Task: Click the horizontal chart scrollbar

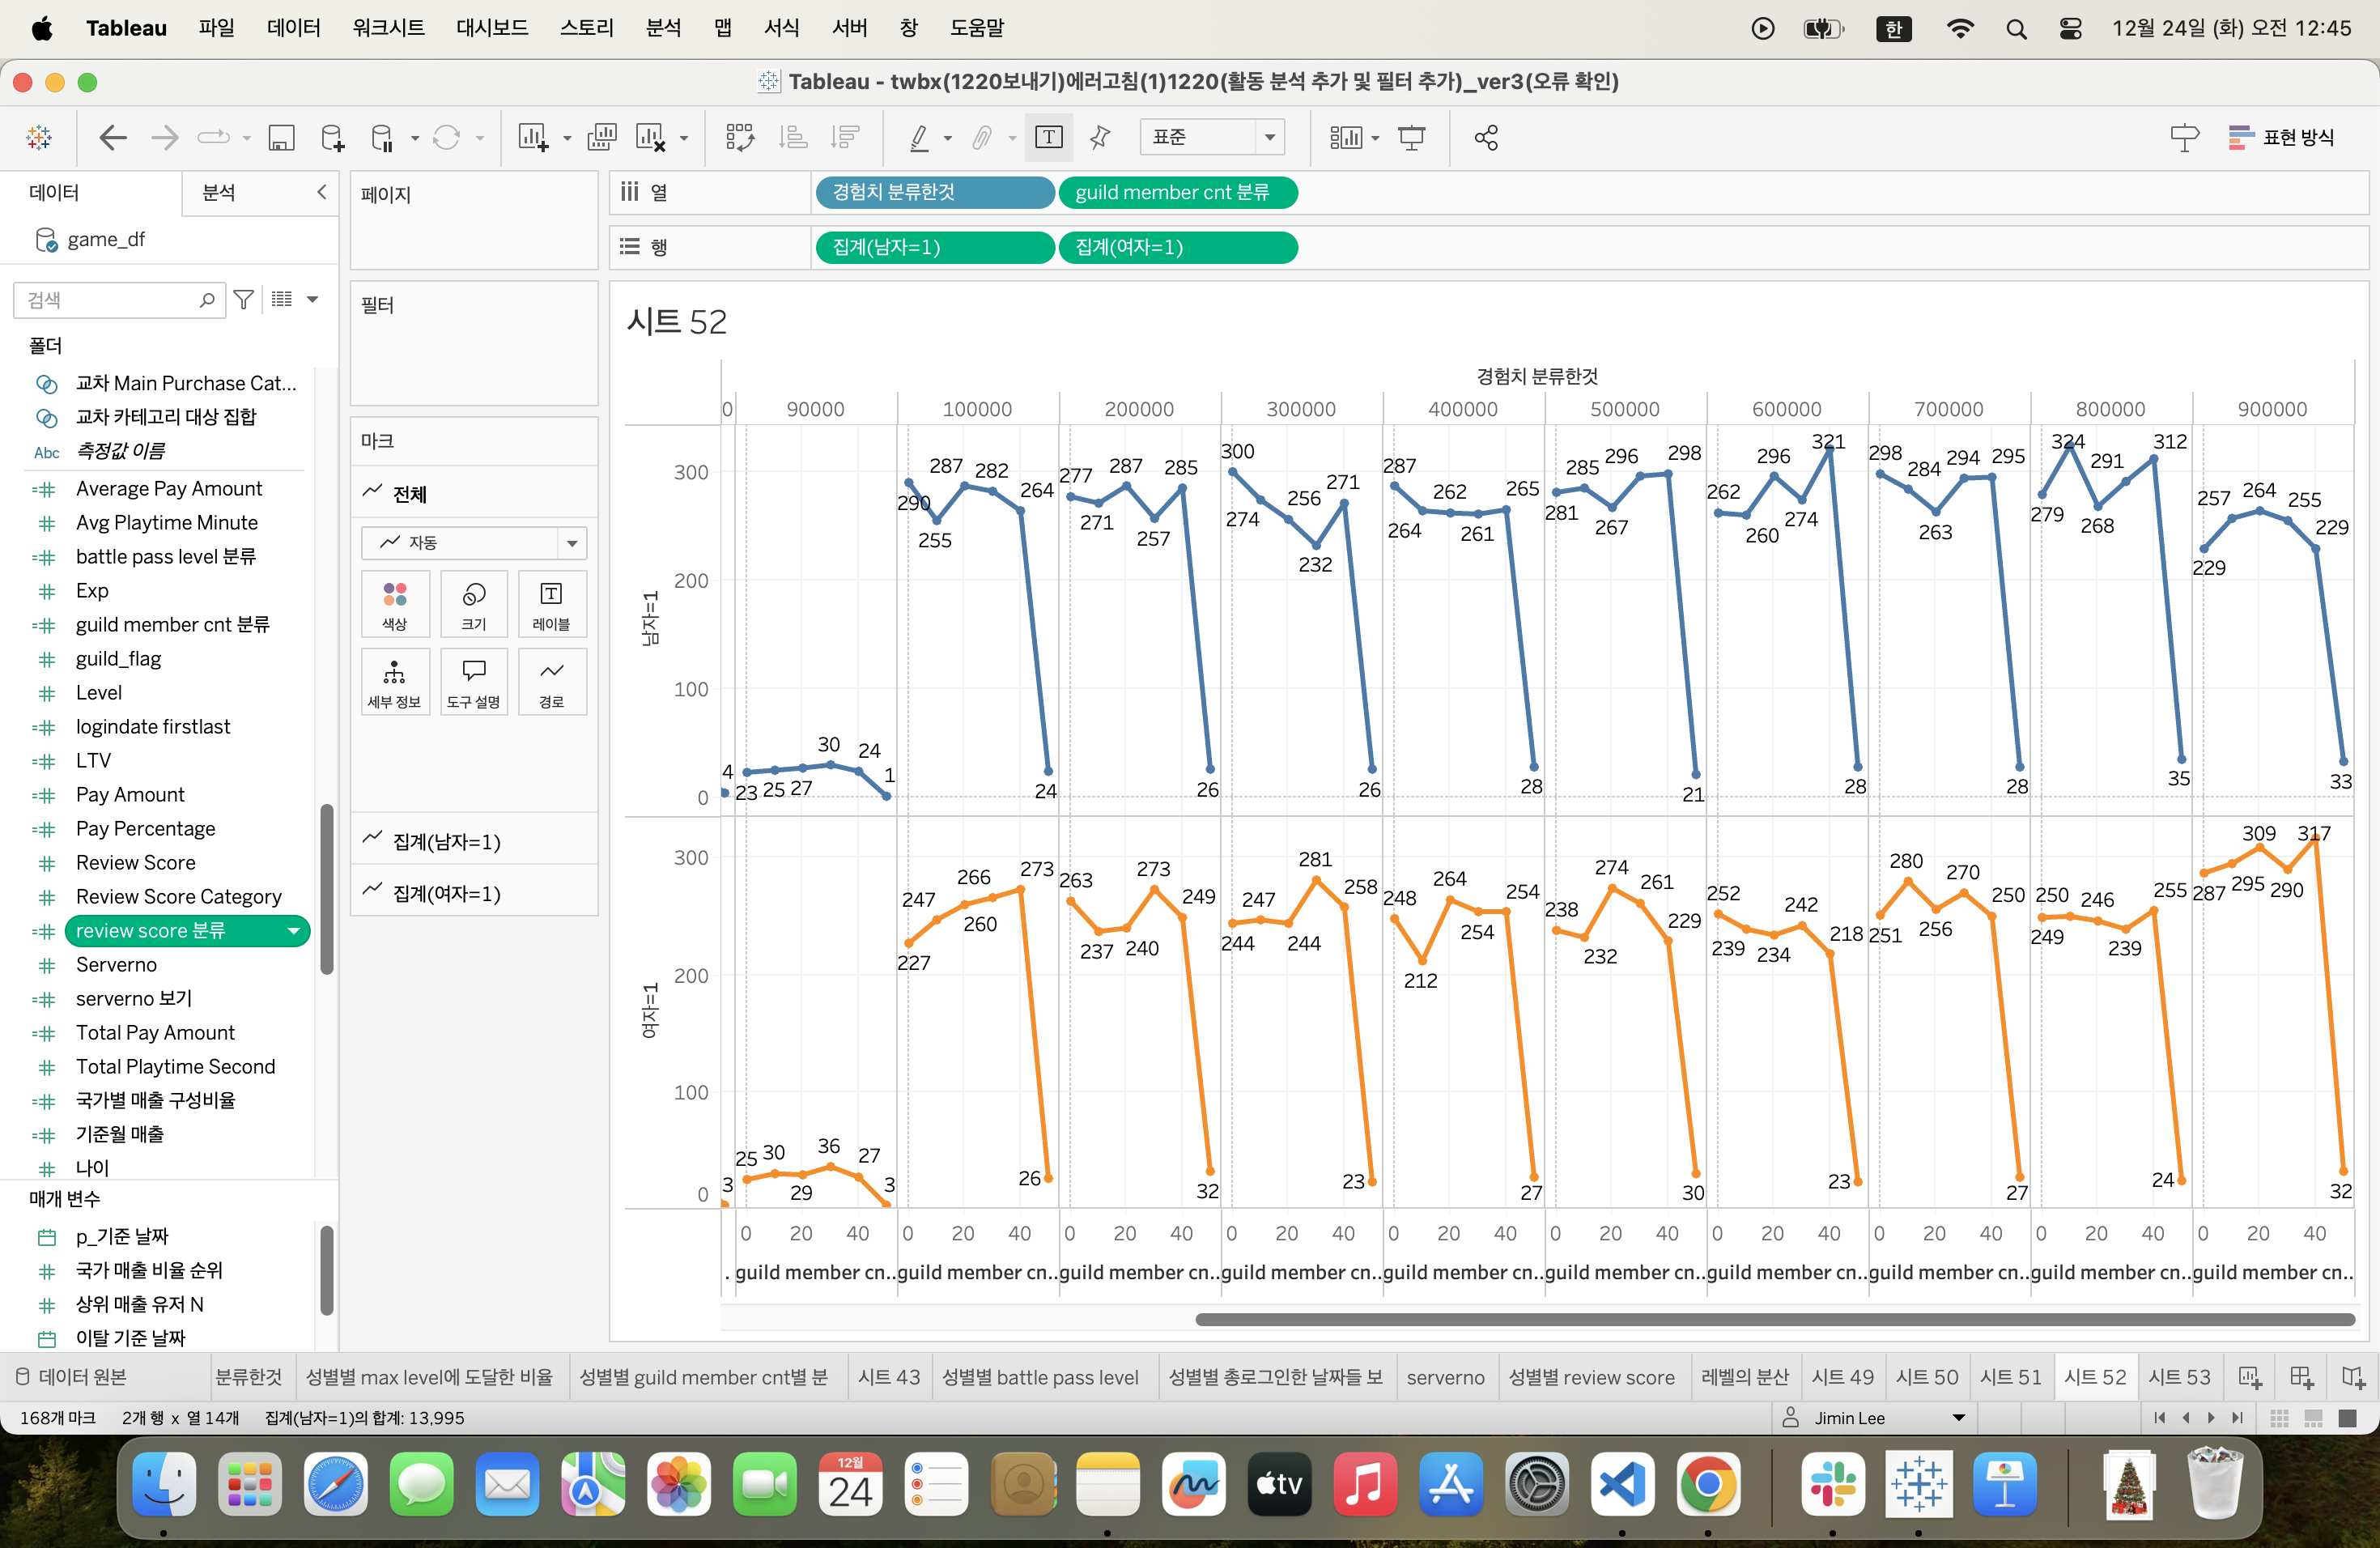Action: coord(1774,1319)
